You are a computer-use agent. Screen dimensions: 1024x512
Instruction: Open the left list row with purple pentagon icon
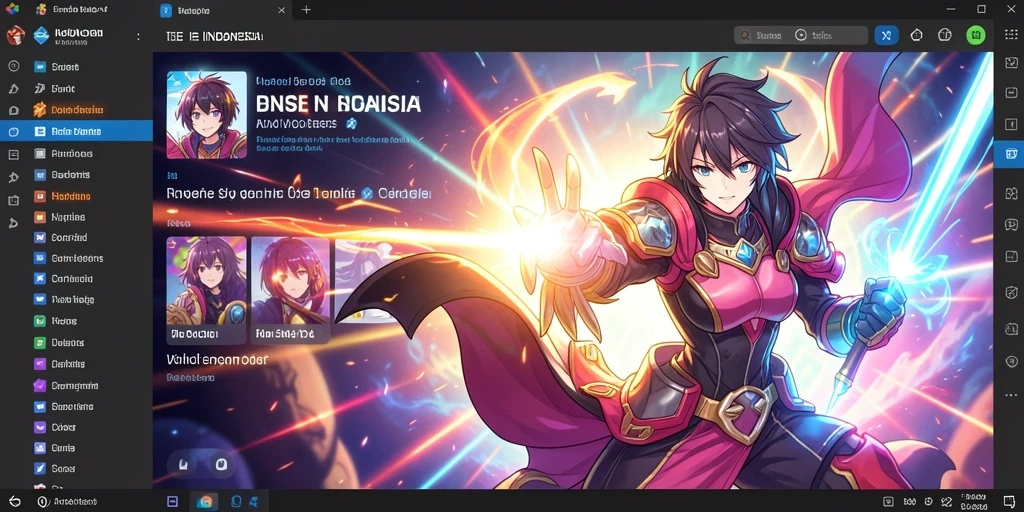click(76, 385)
